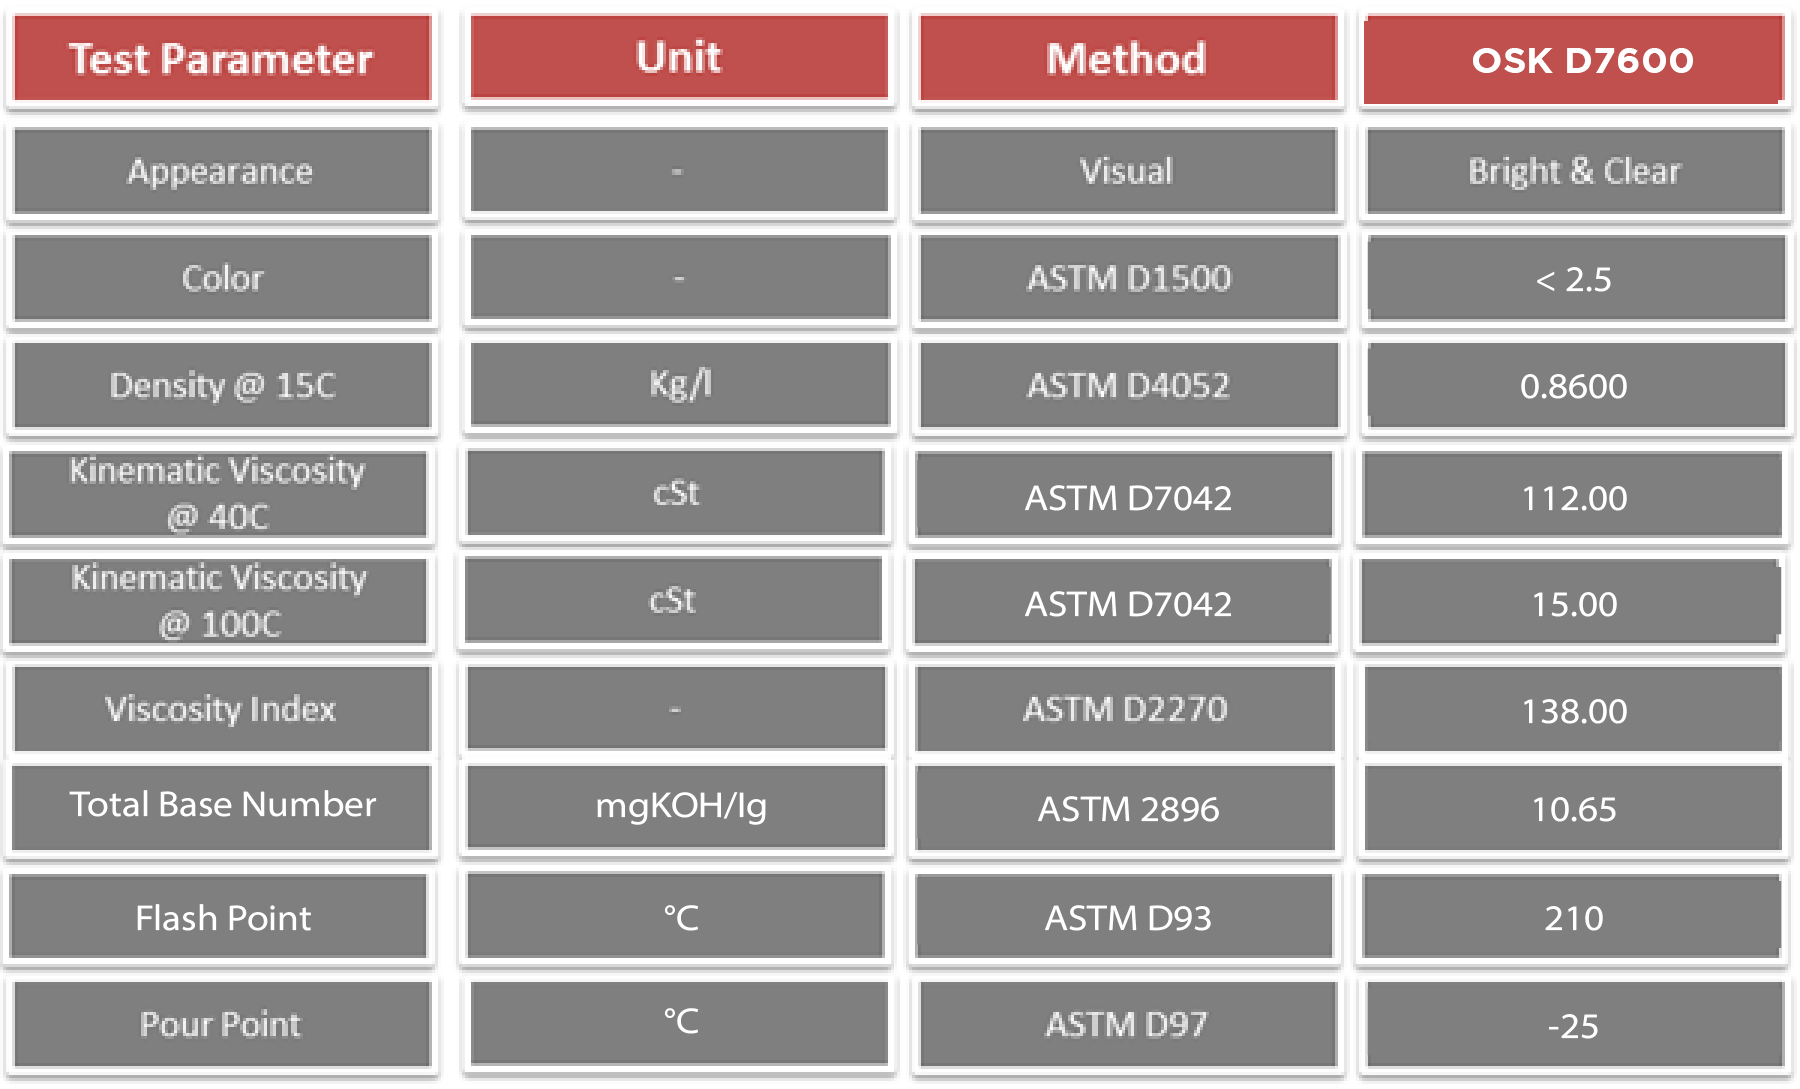Click the Appearance parameter cell
This screenshot has height=1089, width=1800.
click(221, 171)
